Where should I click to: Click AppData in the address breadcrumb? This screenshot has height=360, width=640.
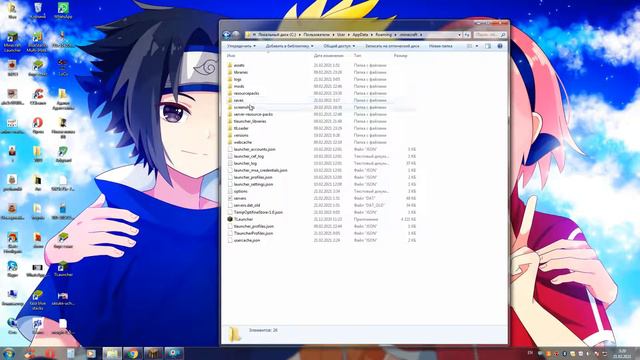(360, 35)
